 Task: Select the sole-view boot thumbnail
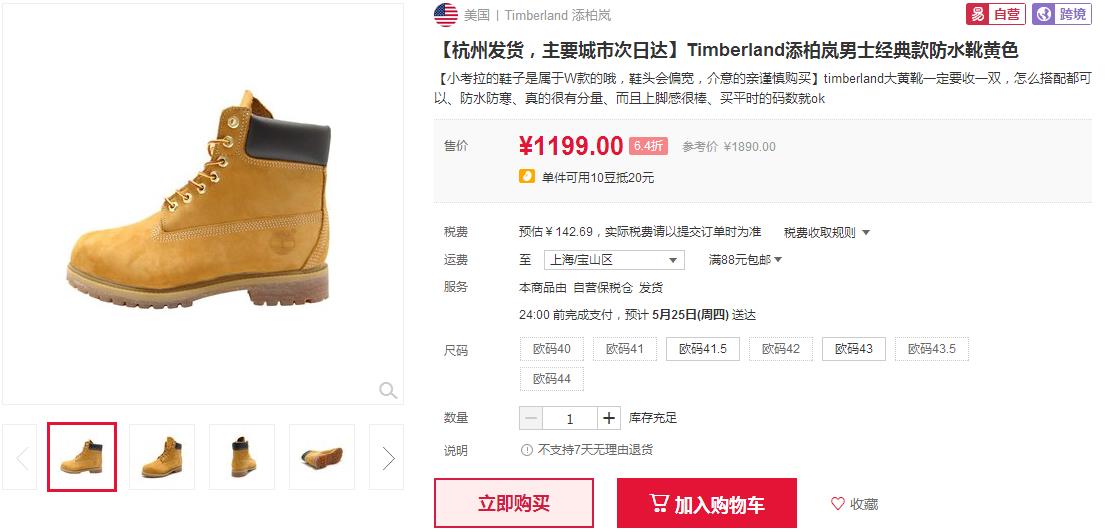[322, 457]
